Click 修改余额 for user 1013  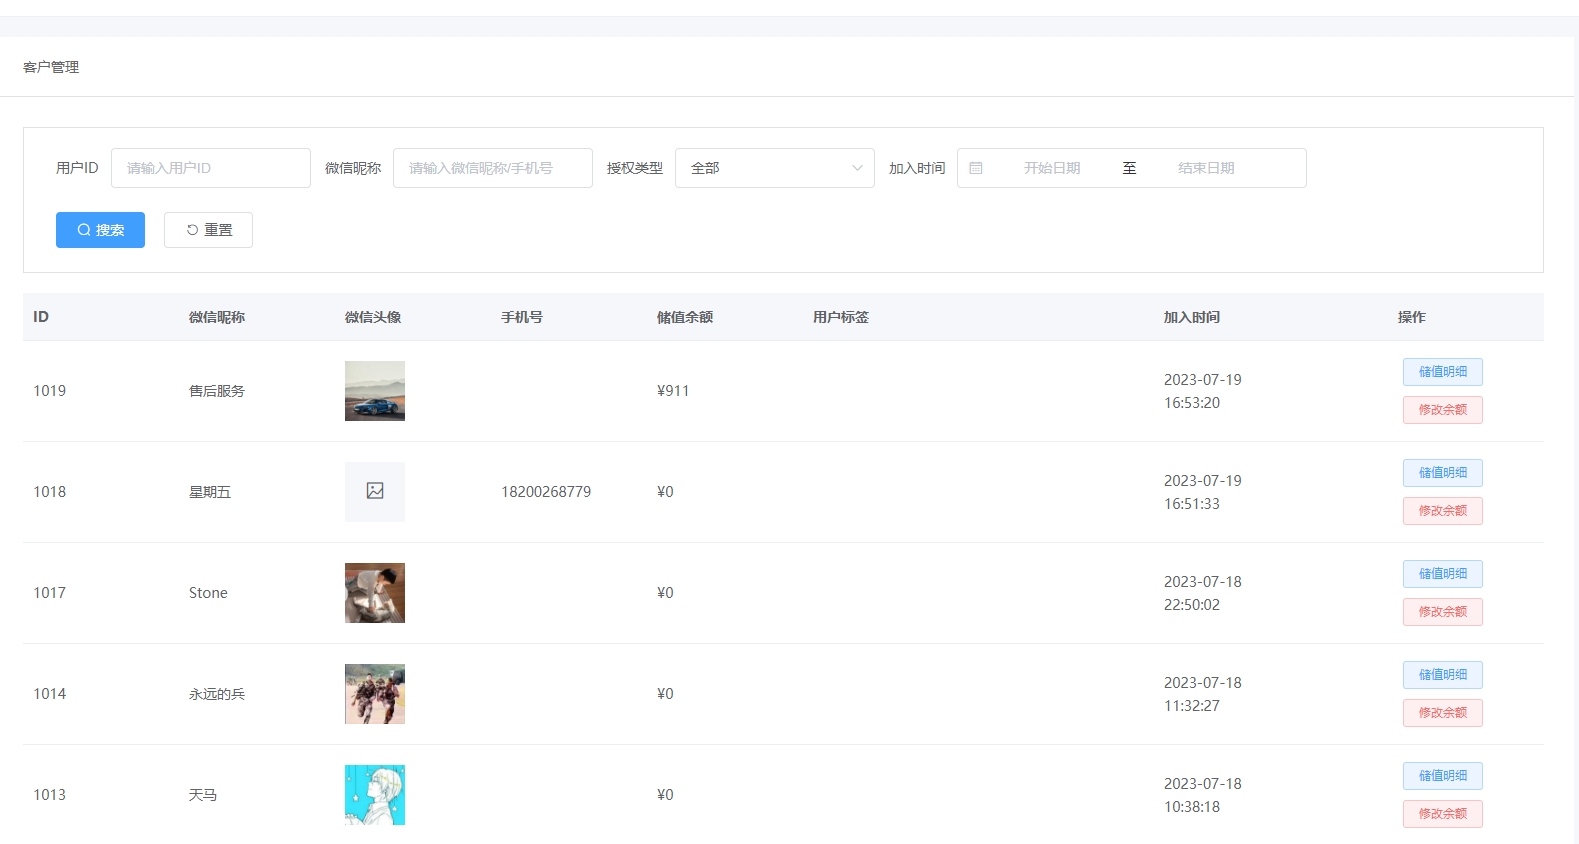tap(1442, 814)
